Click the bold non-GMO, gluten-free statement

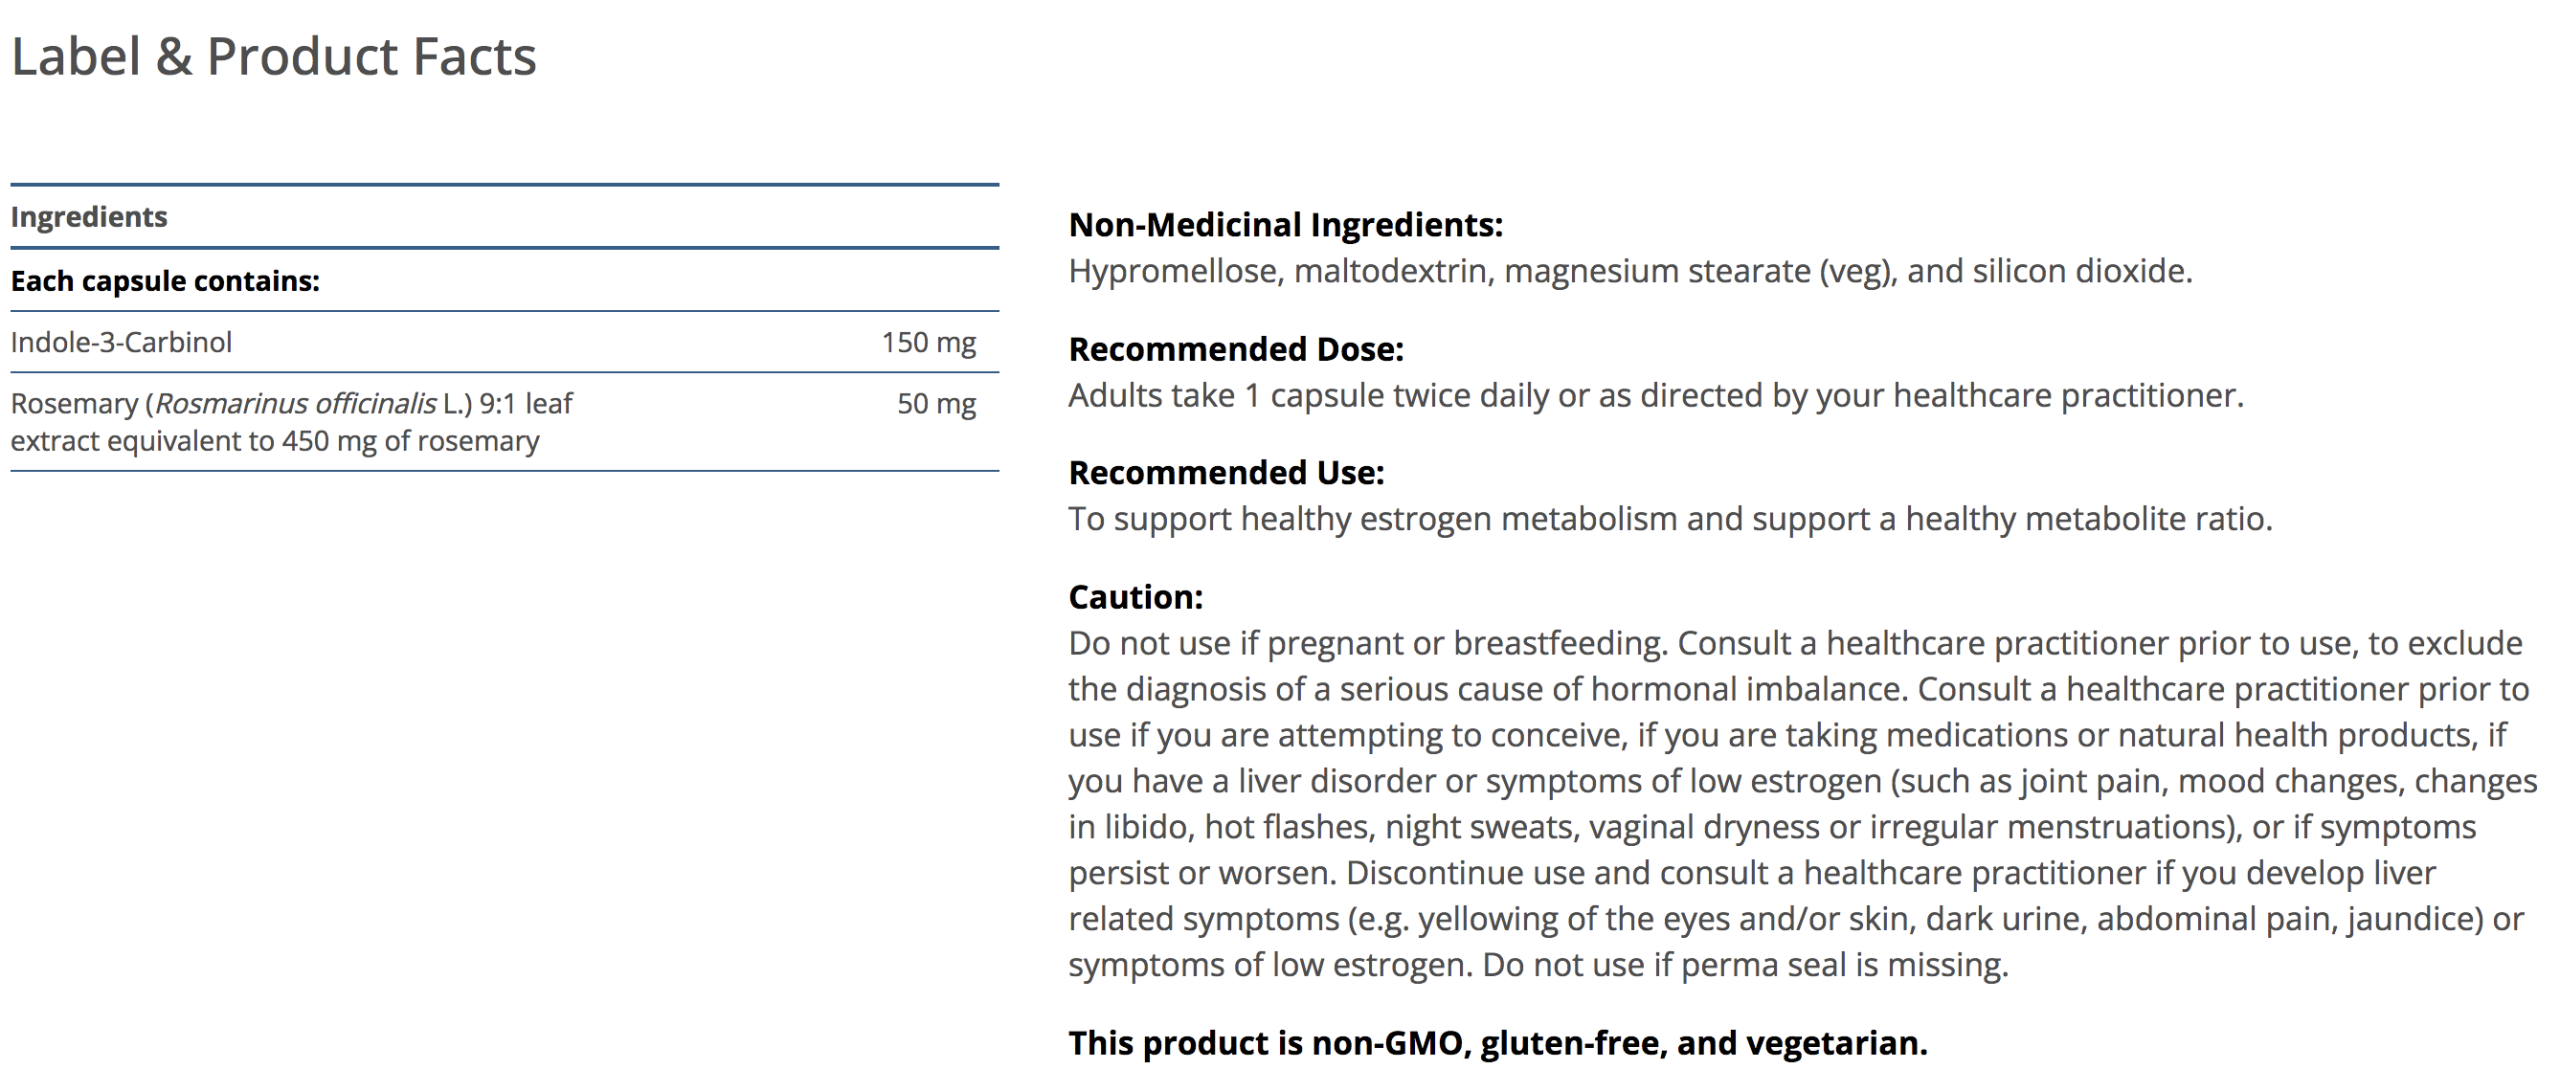point(1497,1043)
